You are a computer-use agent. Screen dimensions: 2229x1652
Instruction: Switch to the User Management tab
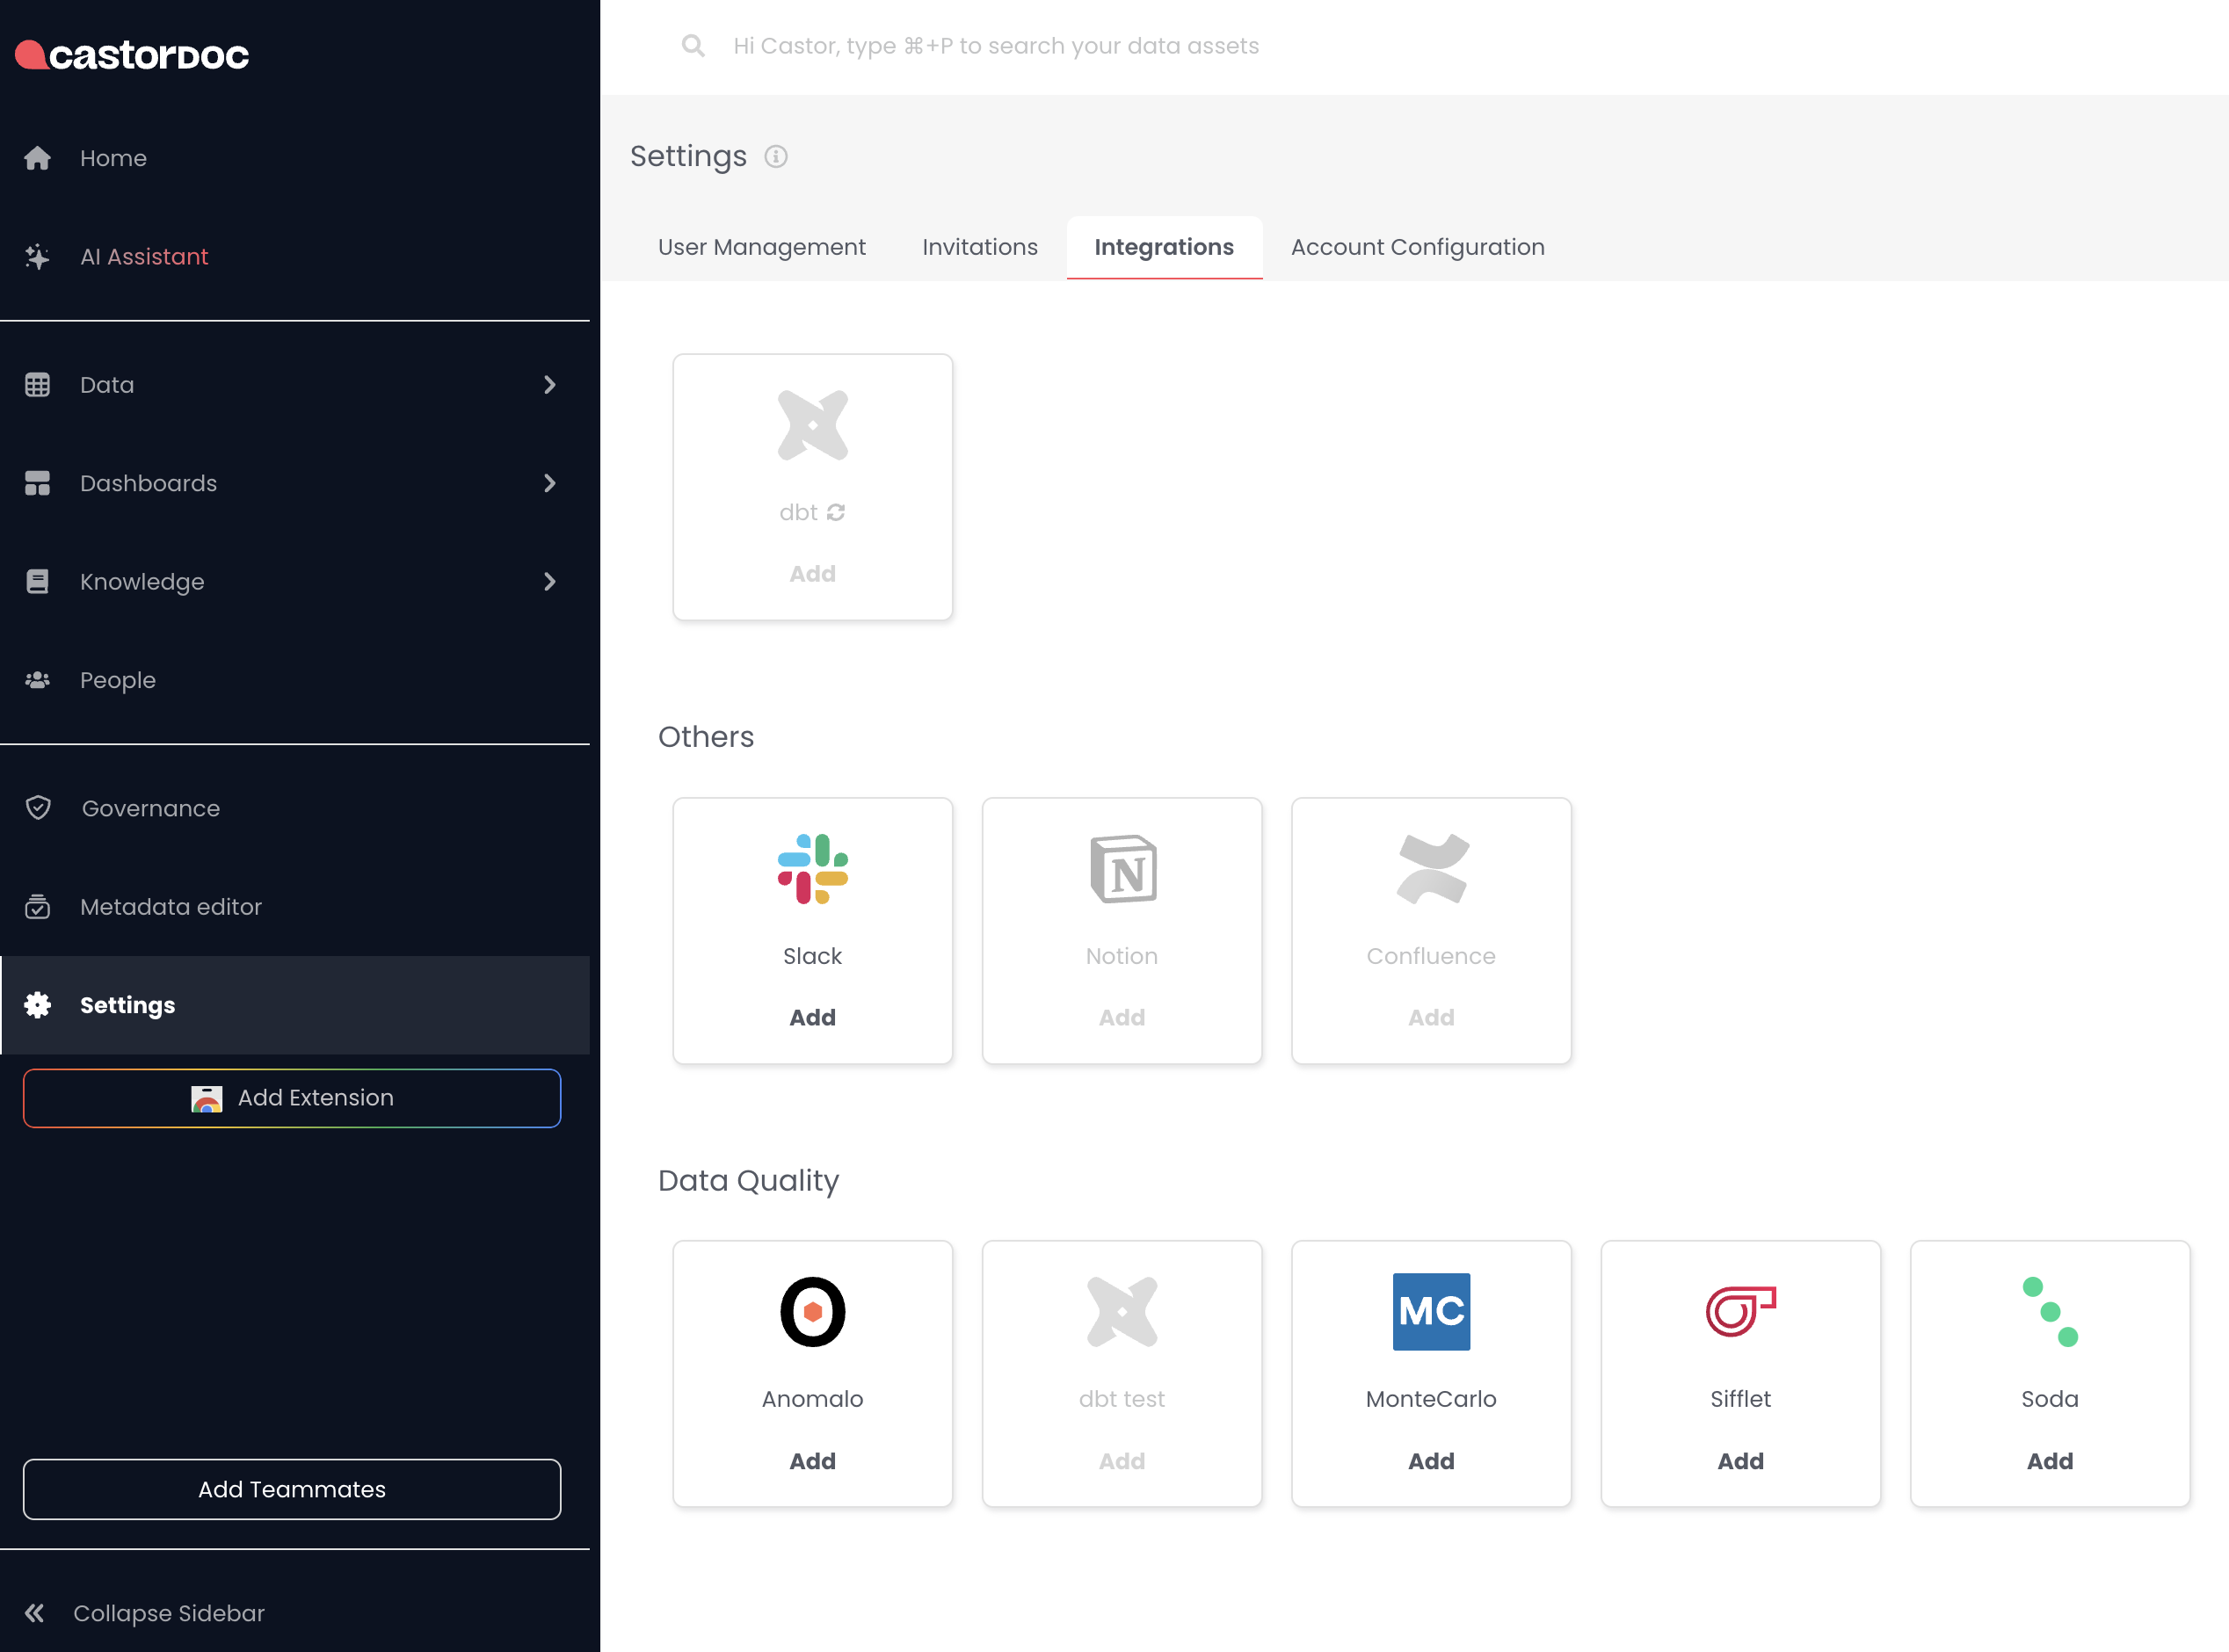[761, 247]
